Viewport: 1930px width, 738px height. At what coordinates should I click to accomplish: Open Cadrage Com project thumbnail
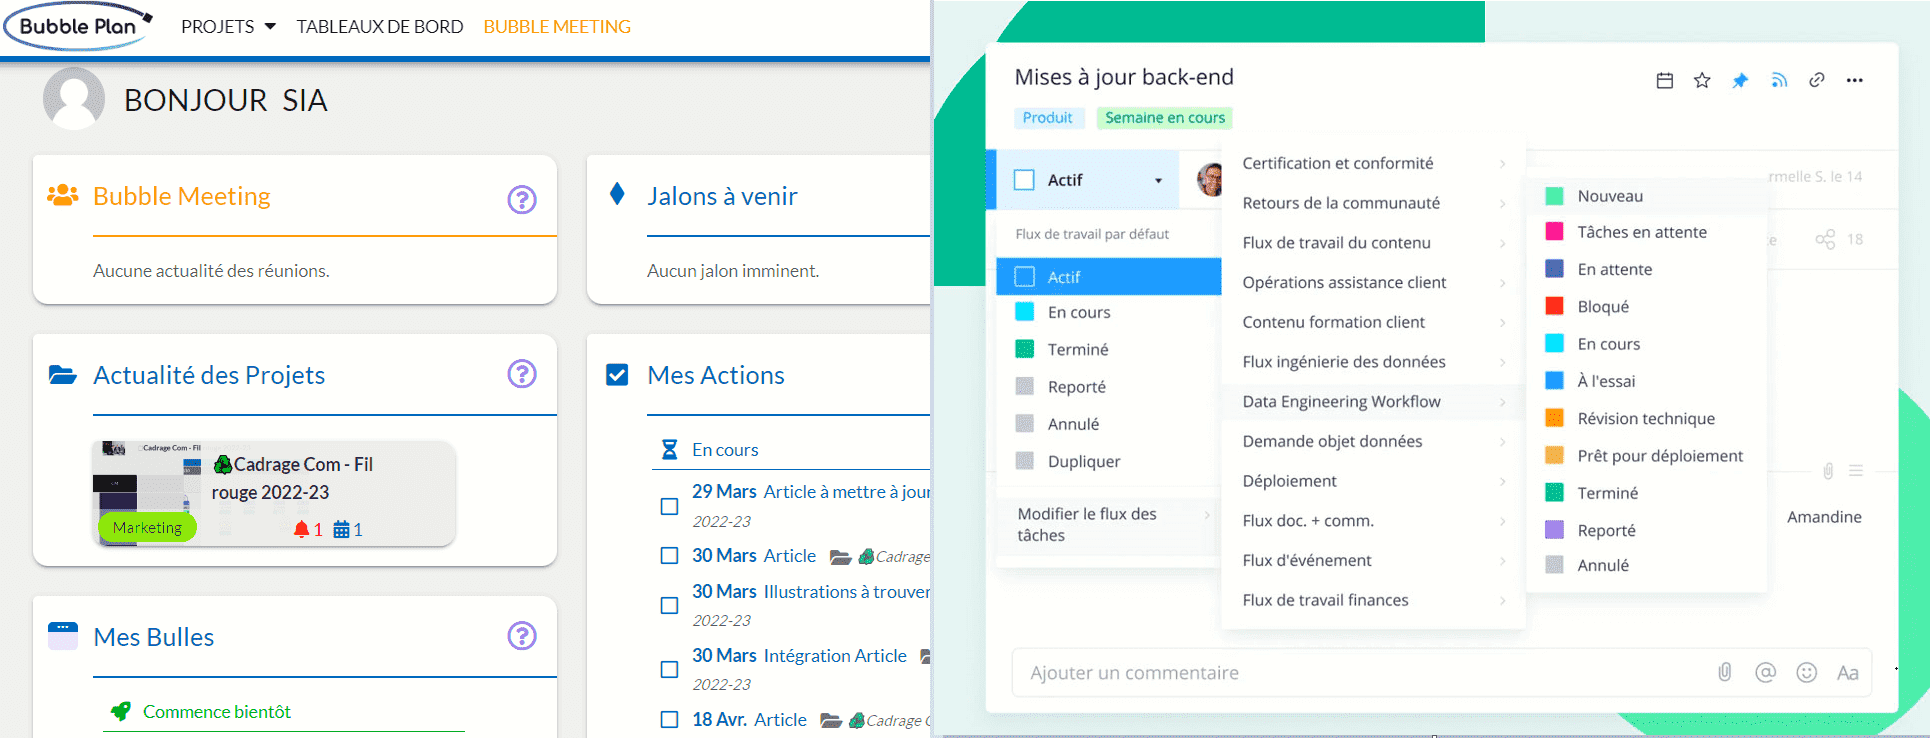147,492
